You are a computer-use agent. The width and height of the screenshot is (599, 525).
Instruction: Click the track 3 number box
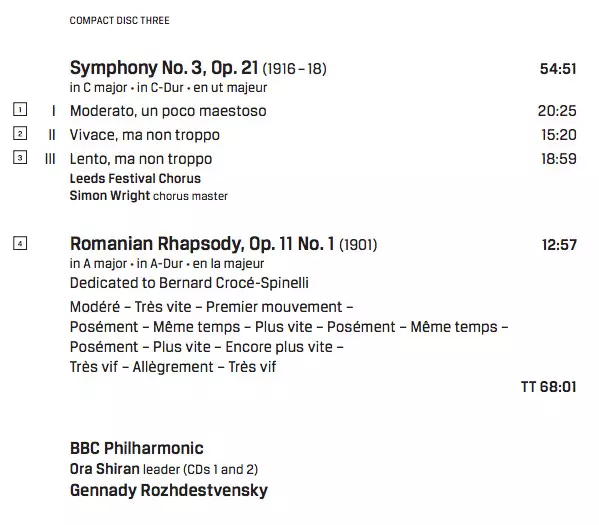[20, 157]
